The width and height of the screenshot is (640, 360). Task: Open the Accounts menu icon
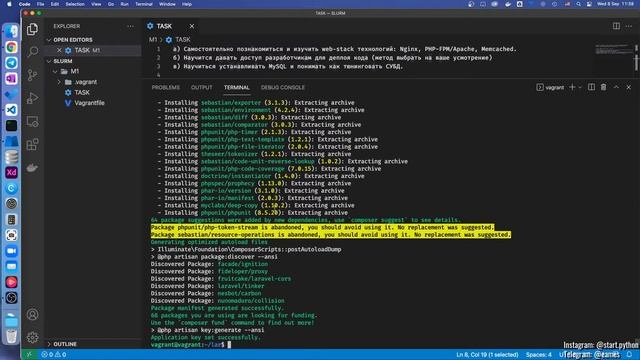coord(32,314)
